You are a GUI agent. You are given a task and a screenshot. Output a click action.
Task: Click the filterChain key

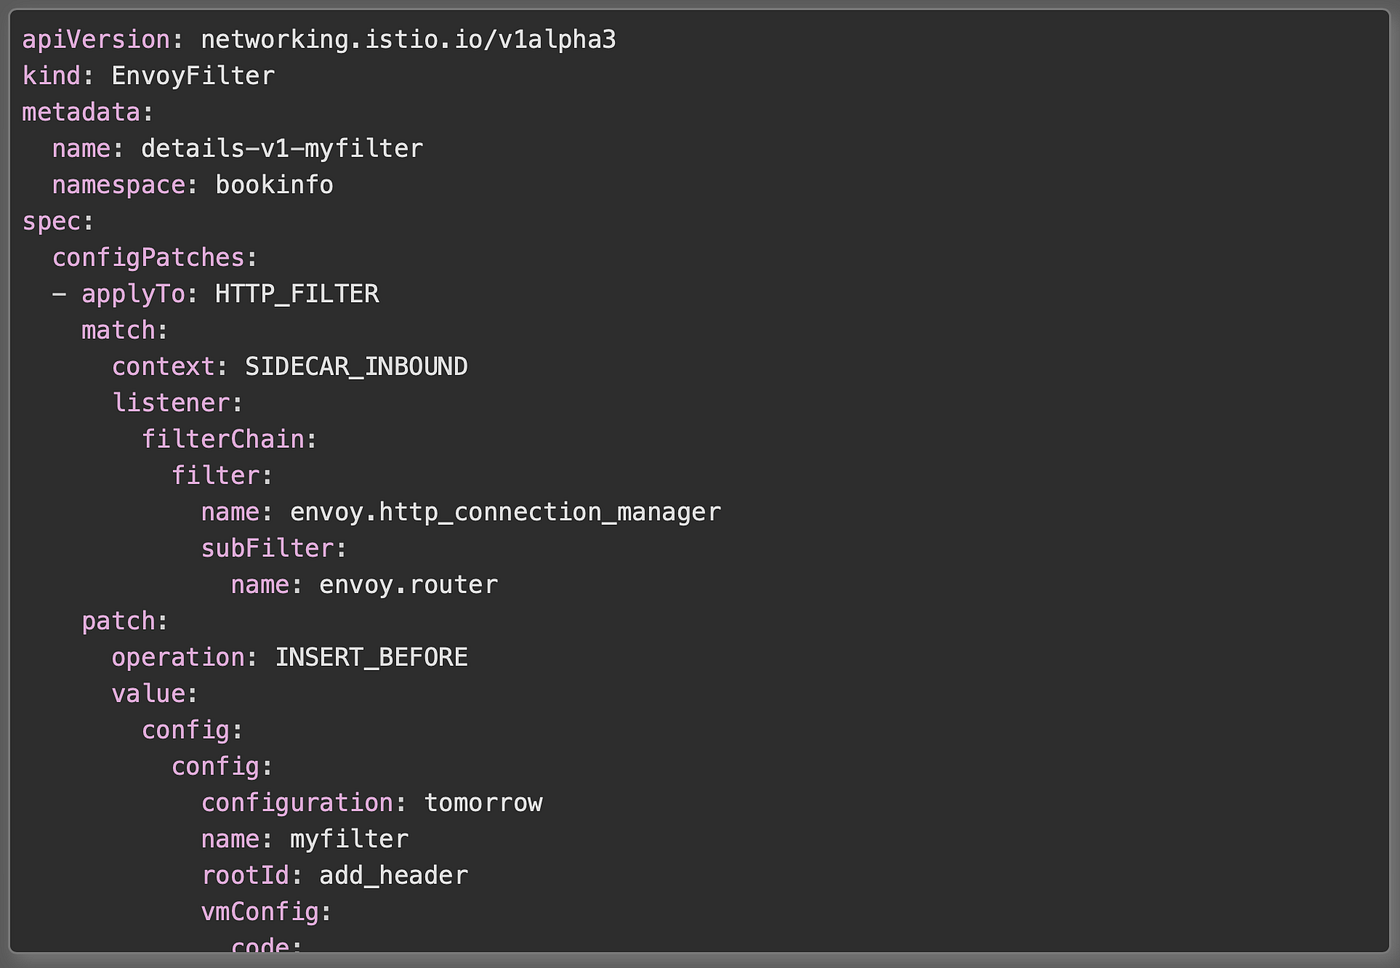223,439
